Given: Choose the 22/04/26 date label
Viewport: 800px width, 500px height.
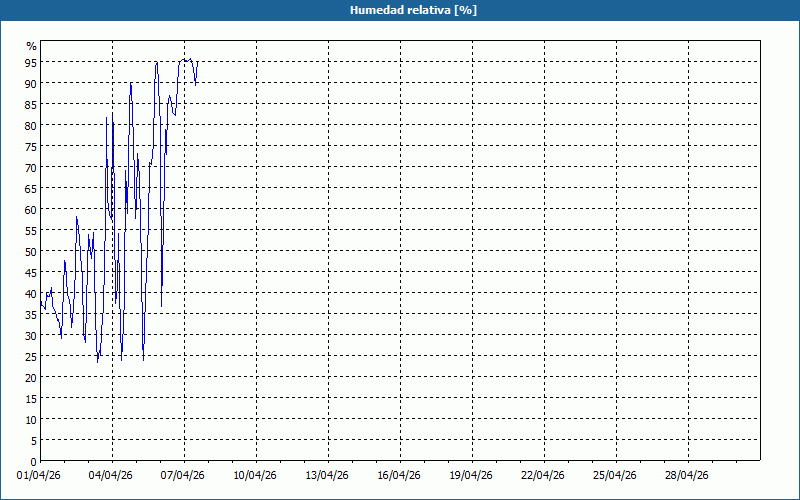Looking at the screenshot, I should 544,475.
